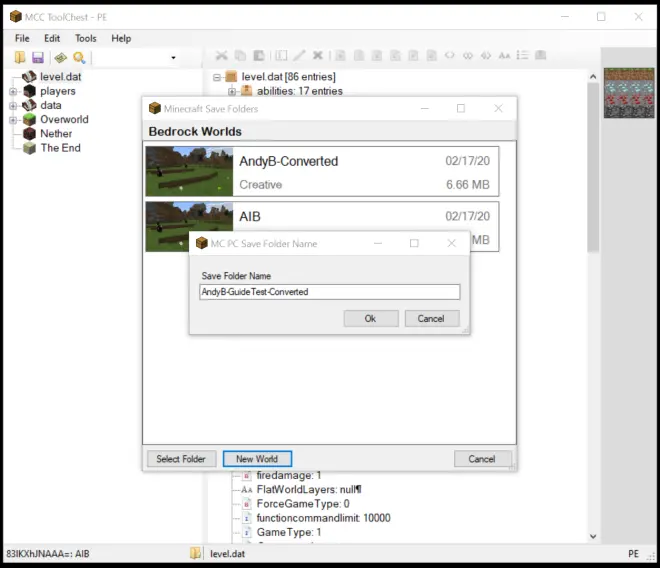Click The End stone block icon

[x=29, y=148]
